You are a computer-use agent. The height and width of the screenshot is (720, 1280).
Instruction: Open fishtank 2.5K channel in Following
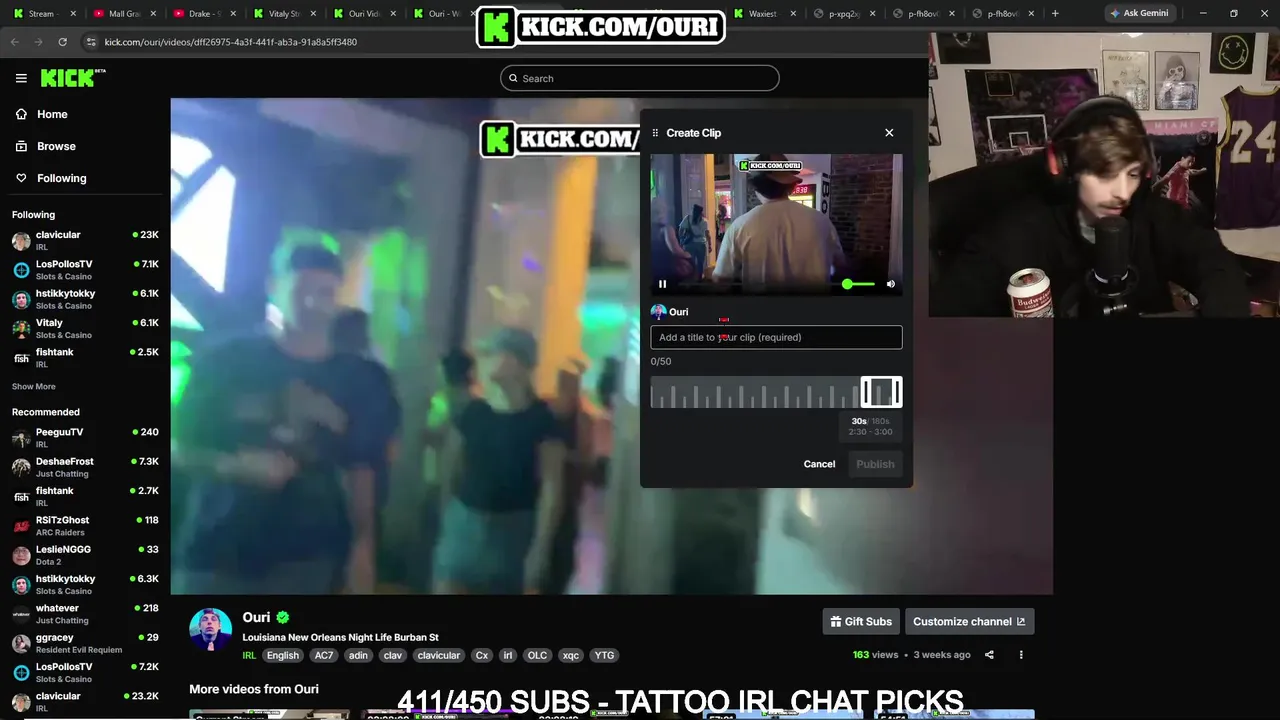click(85, 358)
